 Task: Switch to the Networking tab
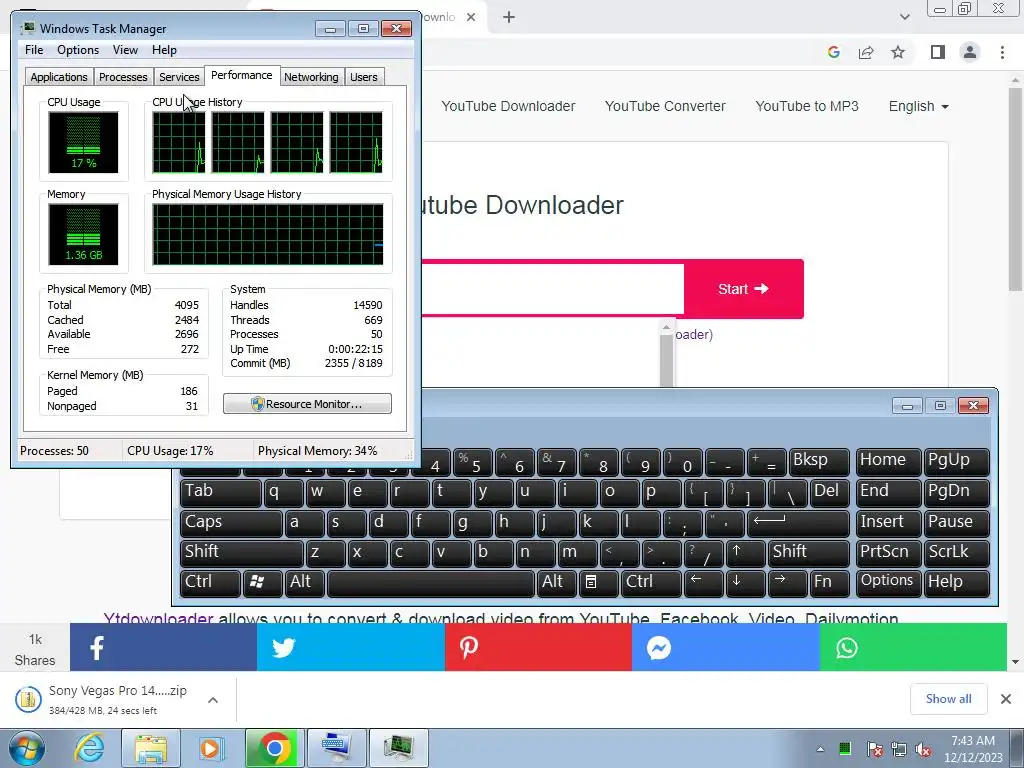click(311, 77)
